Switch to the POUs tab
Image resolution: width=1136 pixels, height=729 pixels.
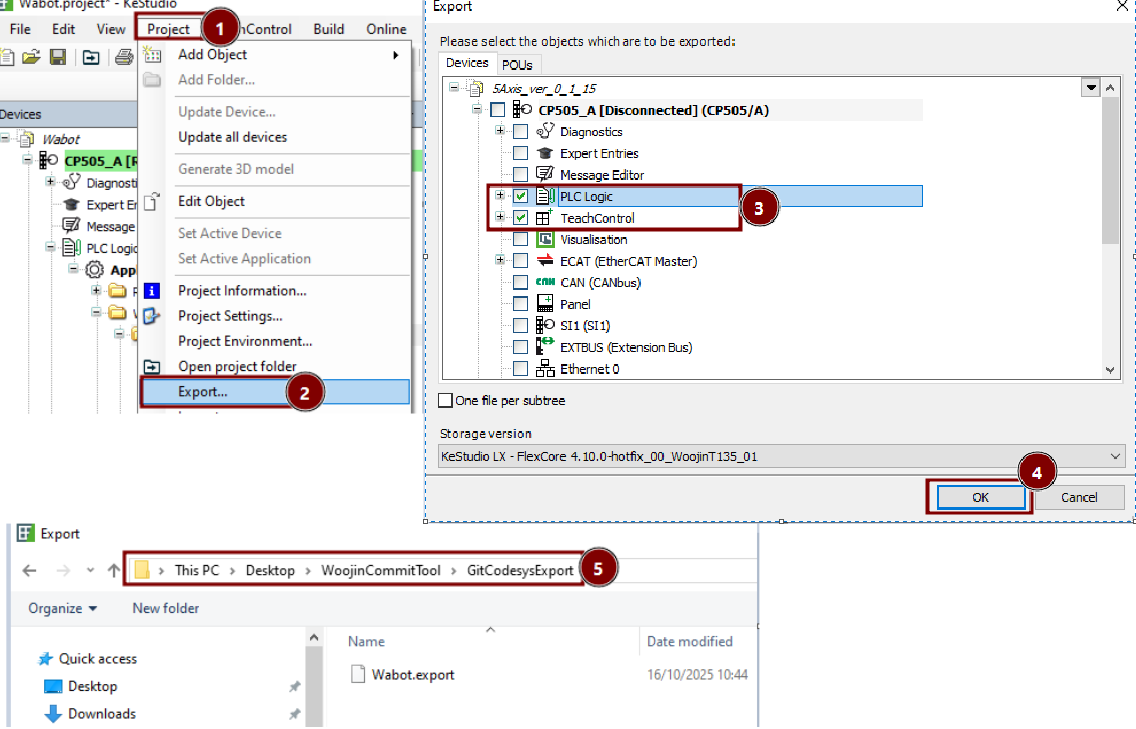pos(517,64)
